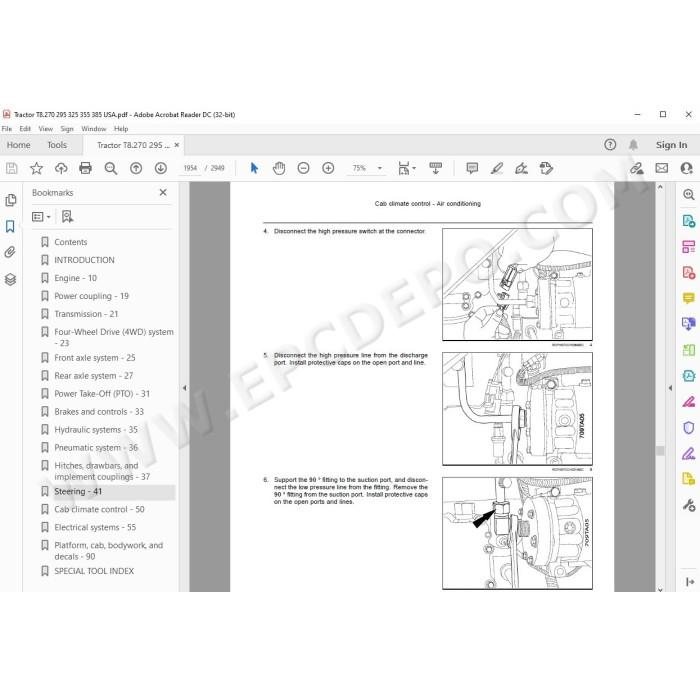This screenshot has height=700, width=700.
Task: Open find text magnifier tool
Action: [x=111, y=168]
